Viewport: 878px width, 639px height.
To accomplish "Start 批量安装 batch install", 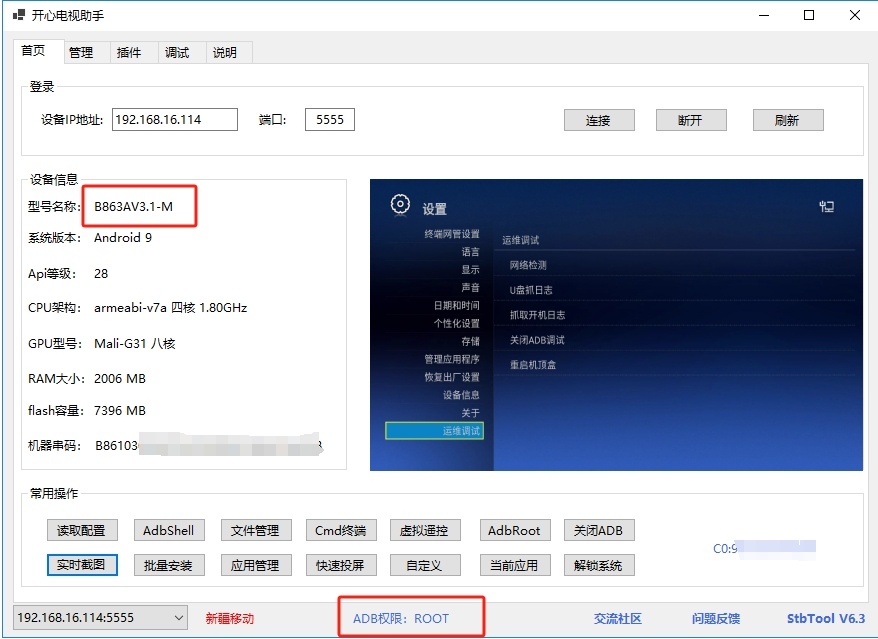I will (x=168, y=564).
